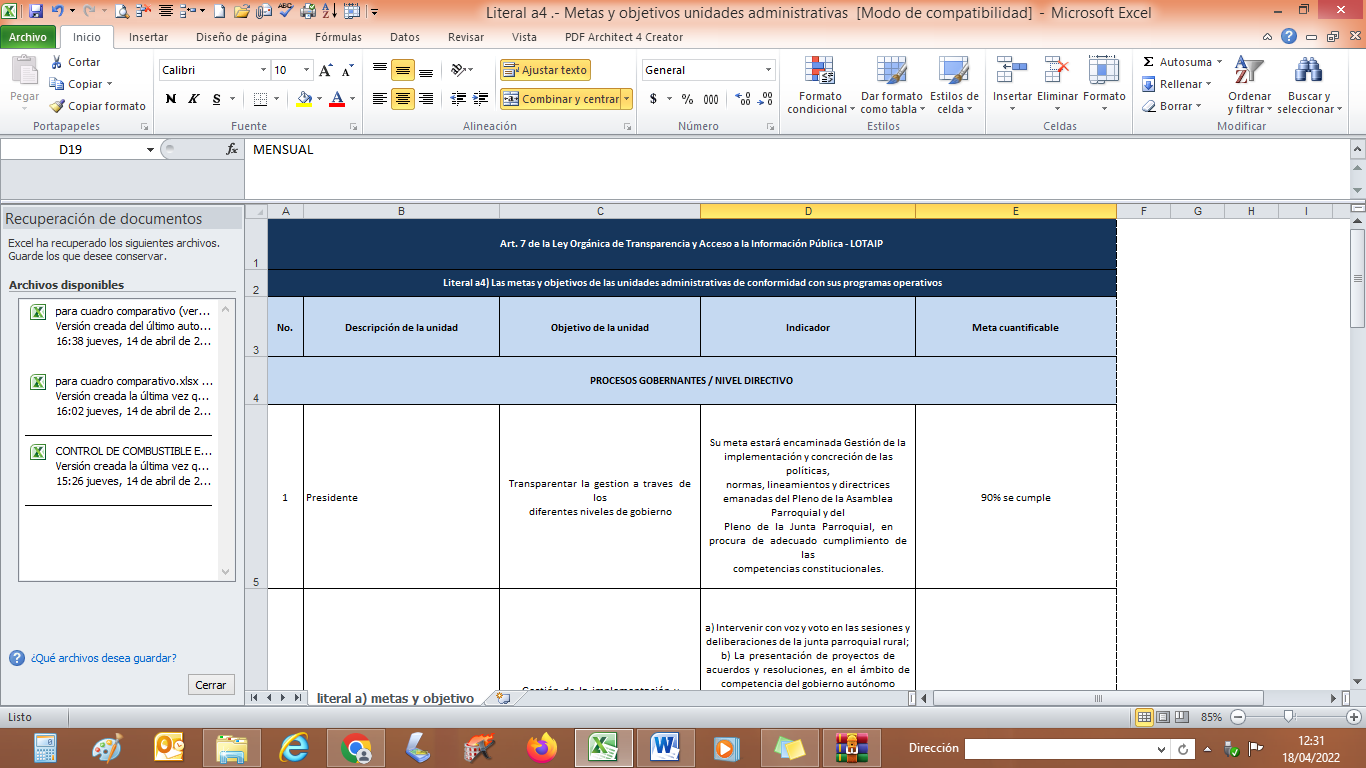1366x768 pixels.
Task: Expand the Name Box dropdown arrow
Action: (150, 149)
